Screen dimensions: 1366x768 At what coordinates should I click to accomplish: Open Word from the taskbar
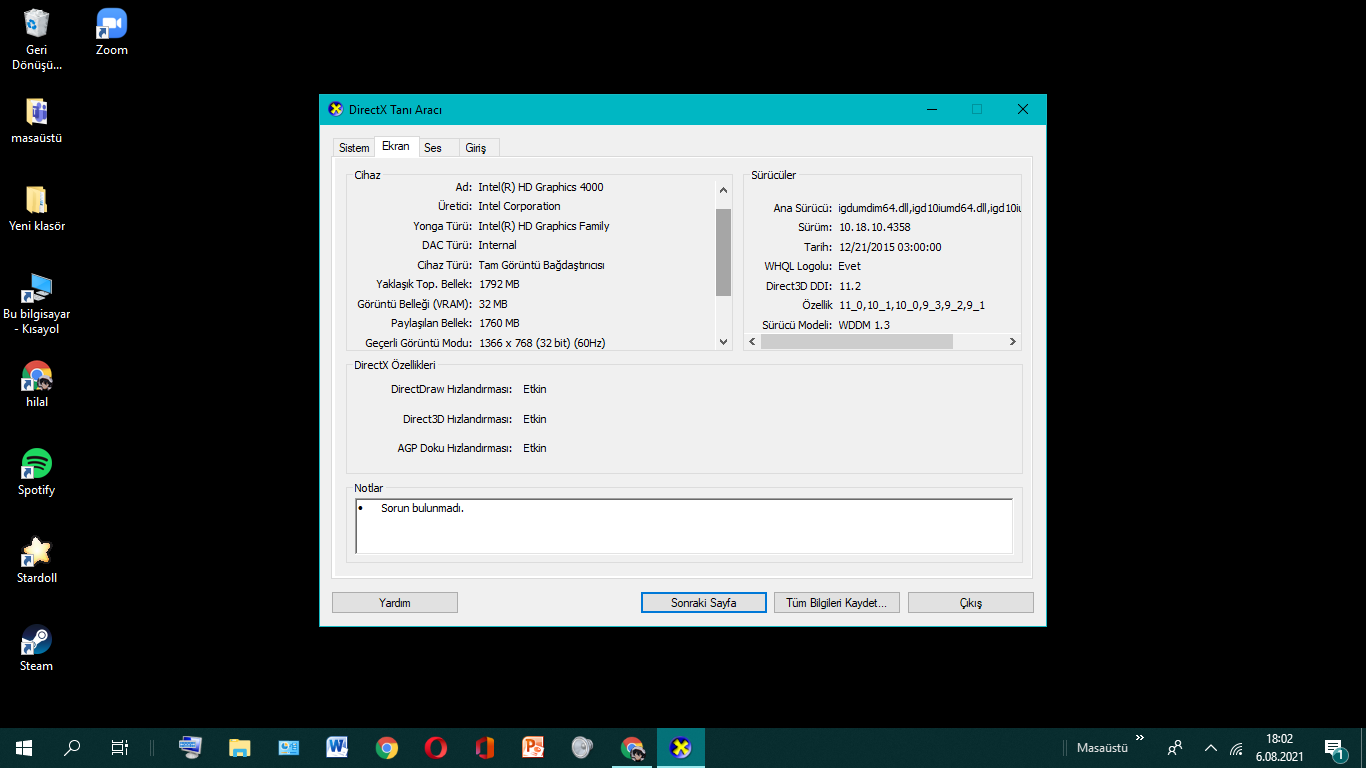(x=337, y=747)
